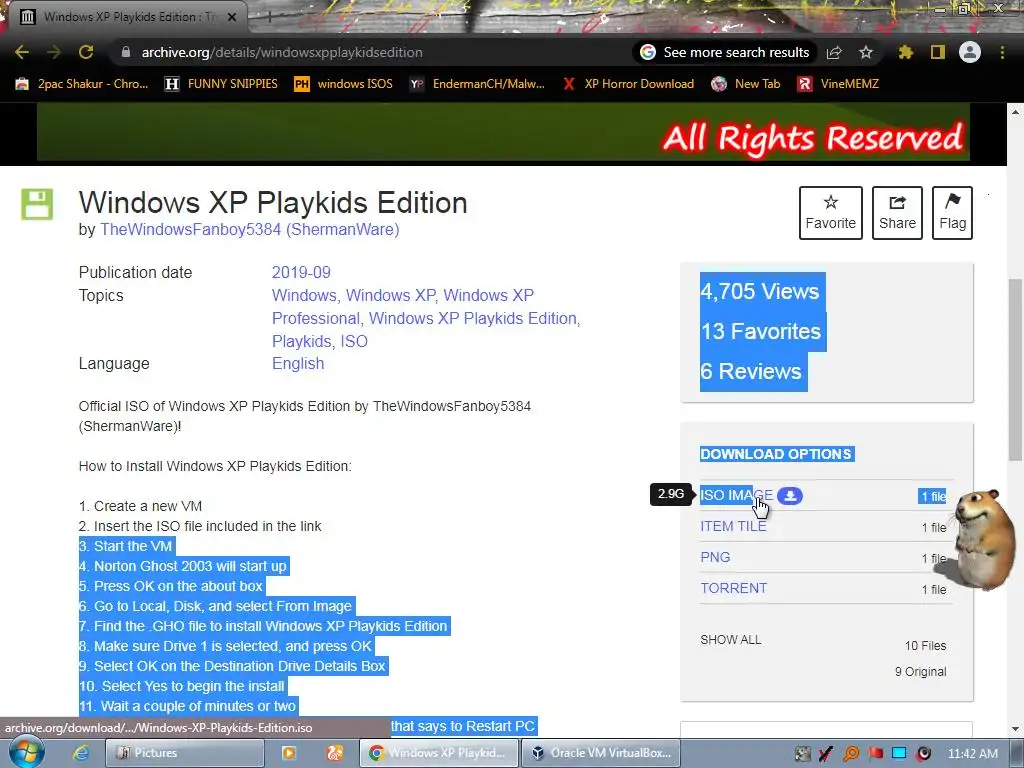Image resolution: width=1024 pixels, height=768 pixels.
Task: Click the 9 Original count
Action: tap(921, 672)
